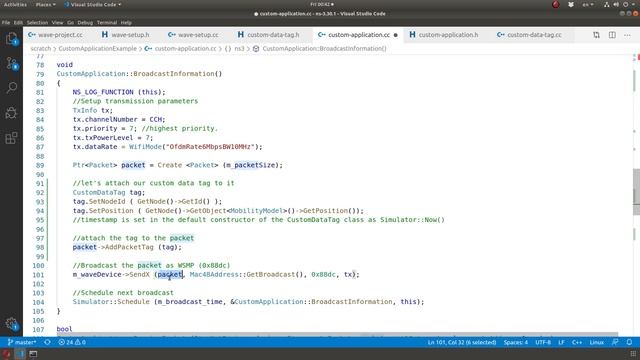
Task: Open the Debug view in the activity bar
Action: pyautogui.click(x=11, y=113)
